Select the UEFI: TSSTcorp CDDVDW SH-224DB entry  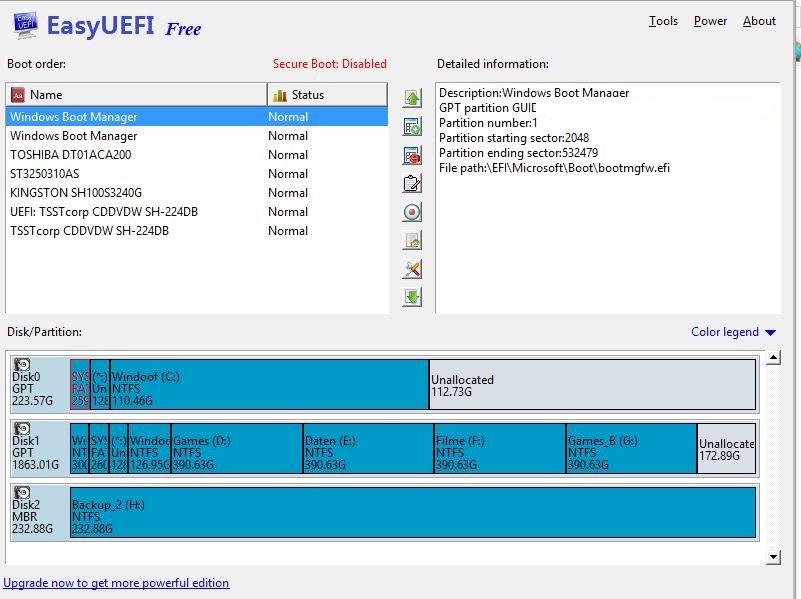pyautogui.click(x=197, y=211)
